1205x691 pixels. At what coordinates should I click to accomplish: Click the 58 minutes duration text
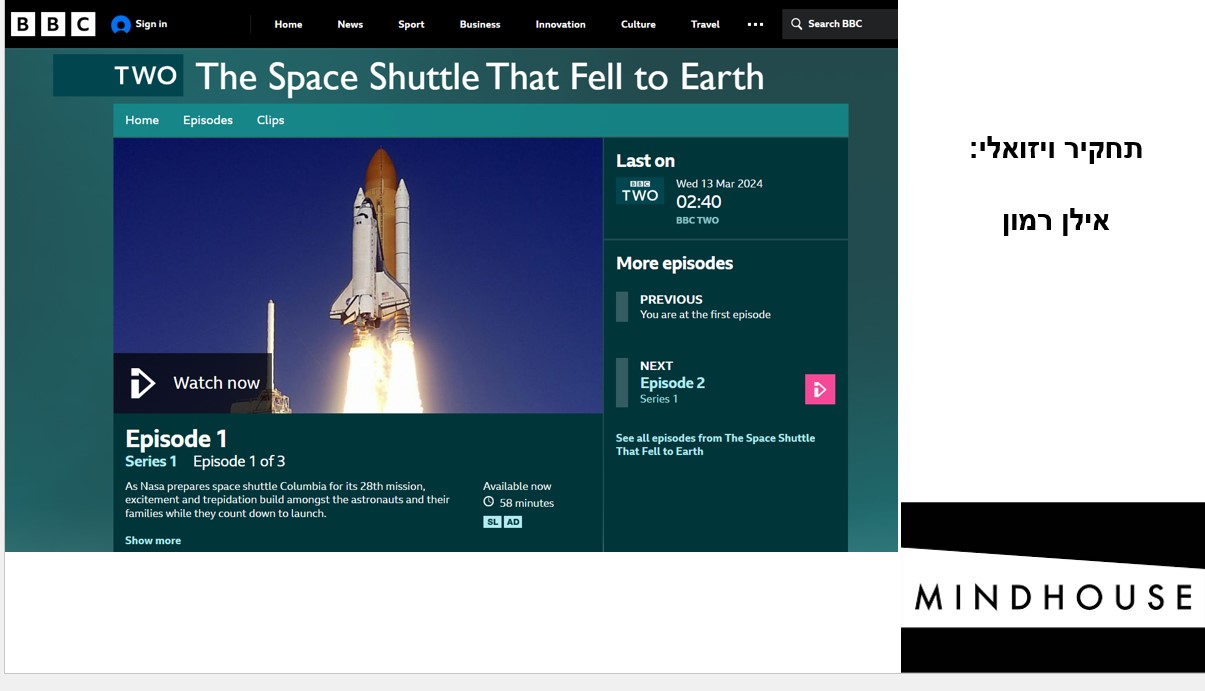pos(527,503)
